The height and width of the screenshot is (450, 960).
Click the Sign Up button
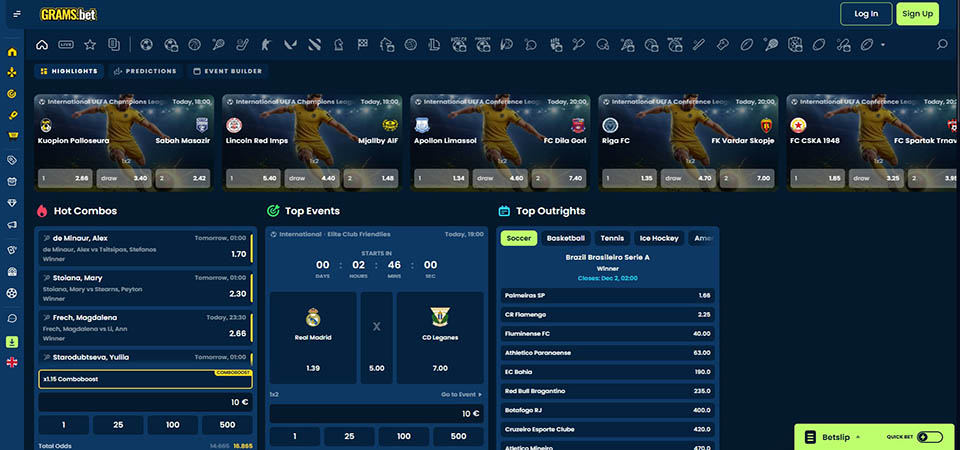tap(917, 14)
